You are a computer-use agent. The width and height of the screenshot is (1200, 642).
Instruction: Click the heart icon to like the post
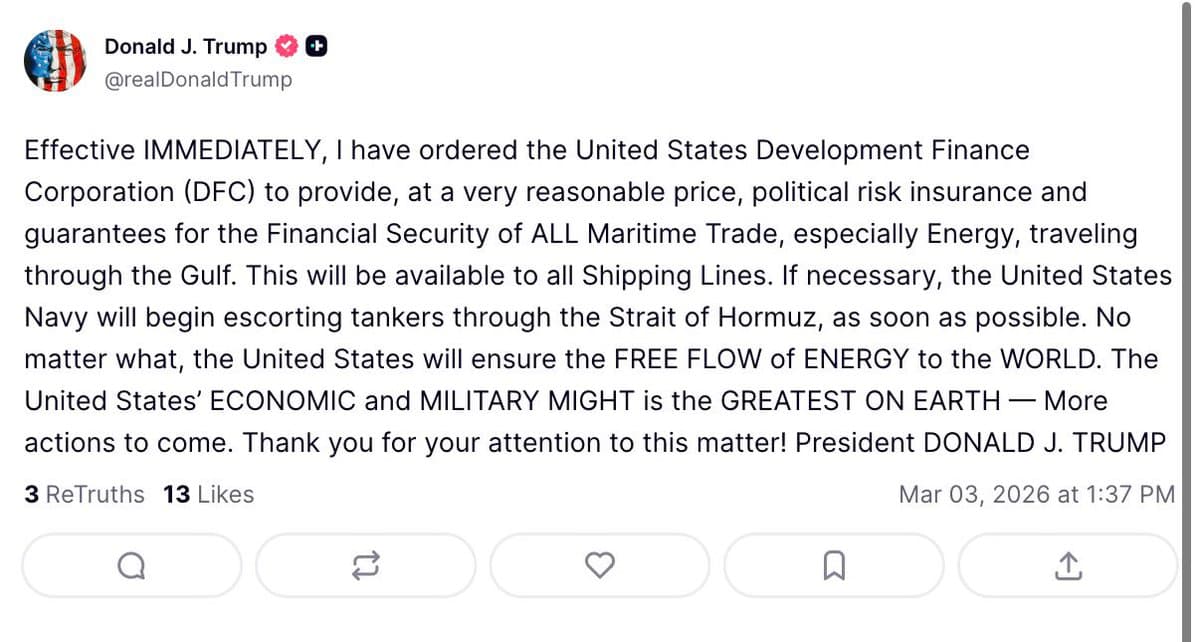click(x=599, y=565)
